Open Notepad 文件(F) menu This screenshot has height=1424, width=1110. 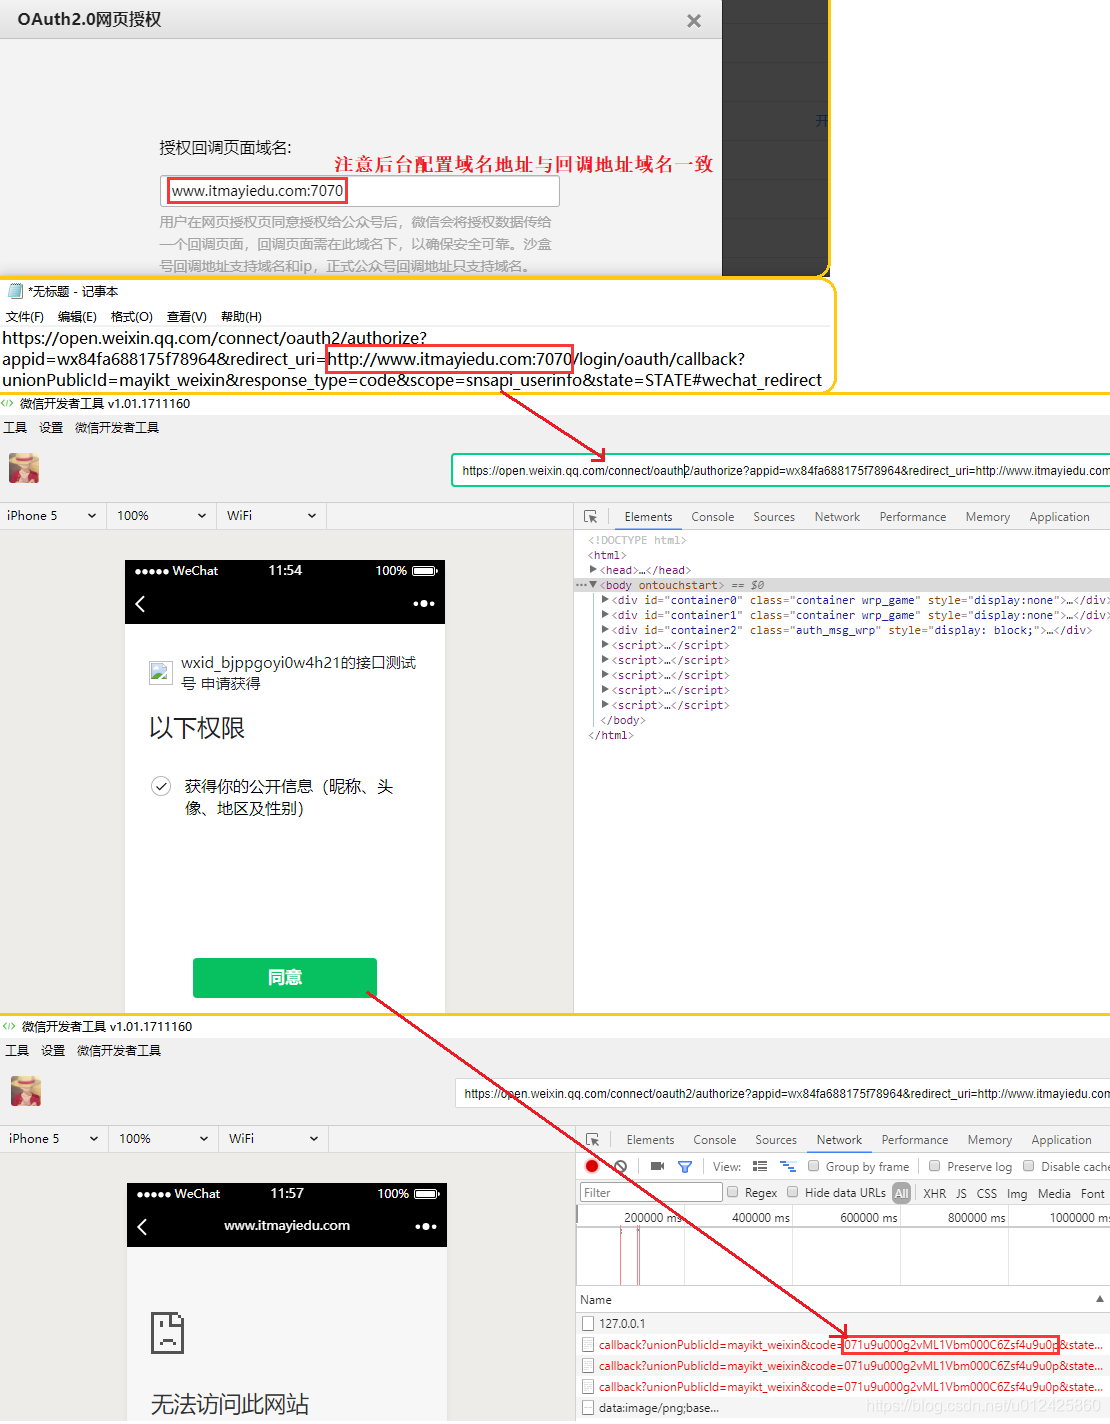(25, 317)
